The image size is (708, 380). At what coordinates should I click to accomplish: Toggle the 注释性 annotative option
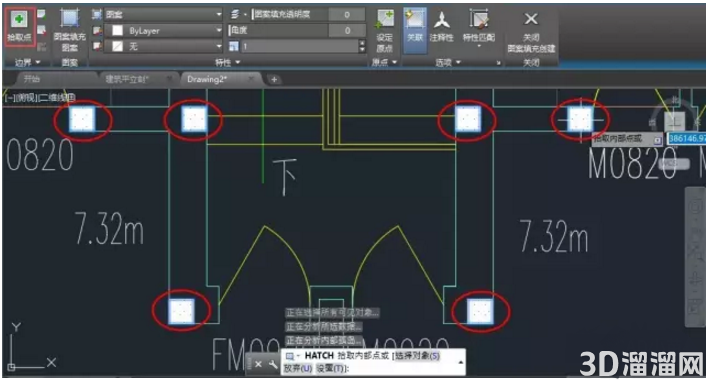(x=442, y=27)
